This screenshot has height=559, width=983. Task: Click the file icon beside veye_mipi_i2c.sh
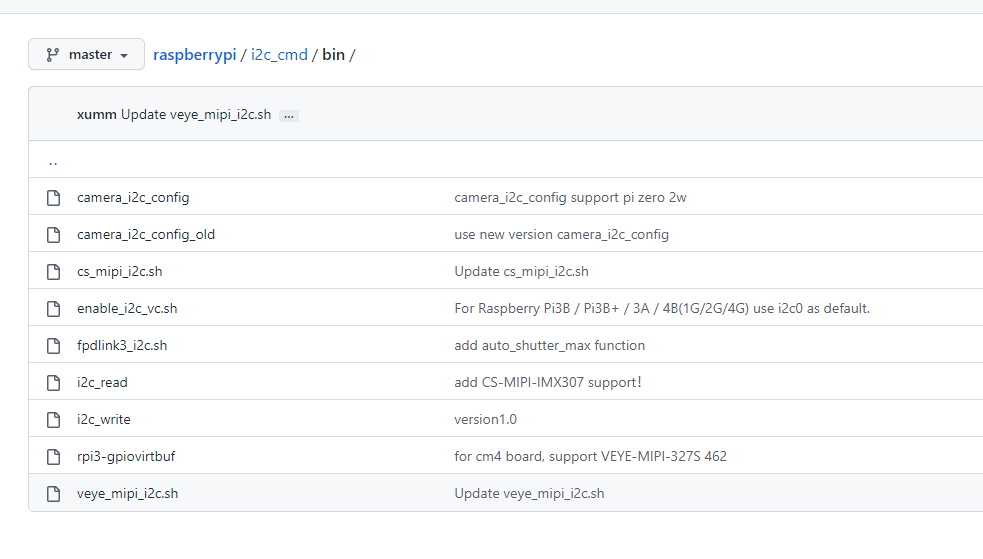(54, 494)
